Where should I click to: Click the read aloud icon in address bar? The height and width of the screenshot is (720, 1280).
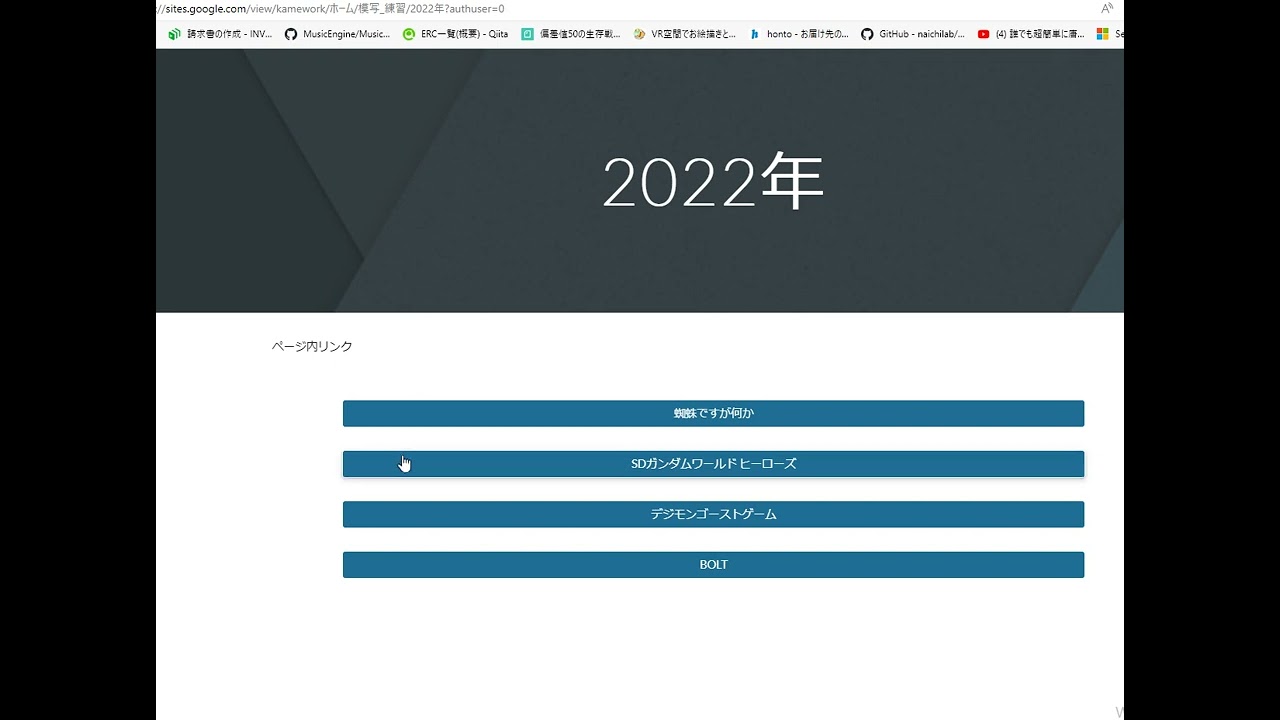click(x=1107, y=9)
